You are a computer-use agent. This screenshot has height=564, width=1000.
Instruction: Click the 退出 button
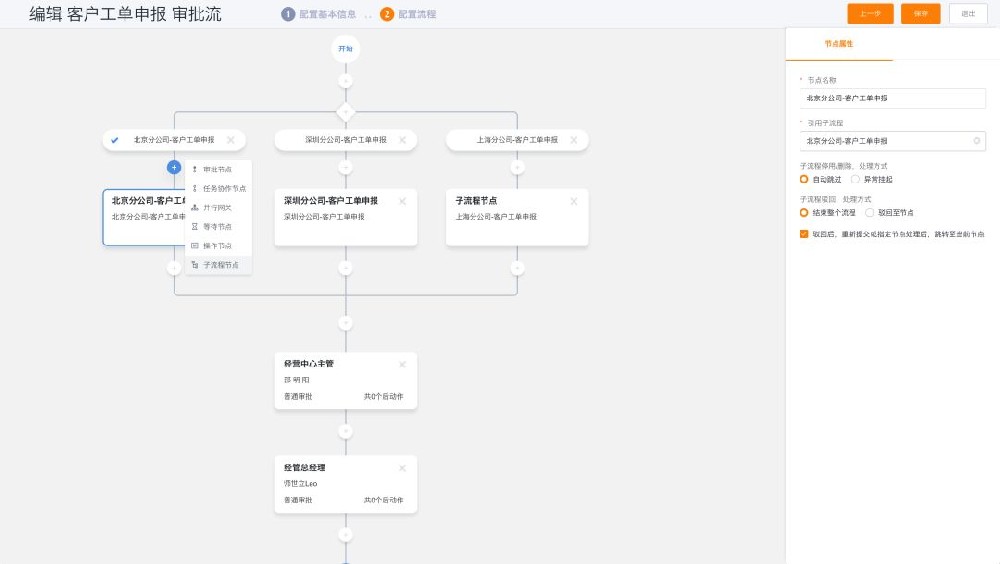click(x=968, y=13)
